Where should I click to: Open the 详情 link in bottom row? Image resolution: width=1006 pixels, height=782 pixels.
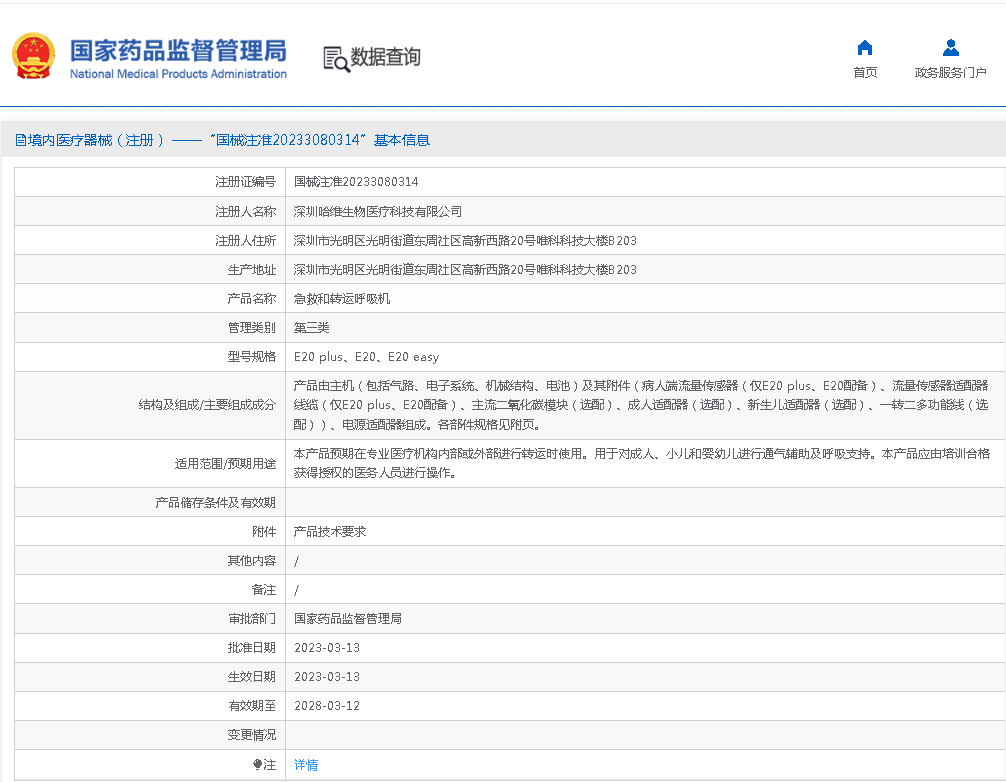pos(306,765)
